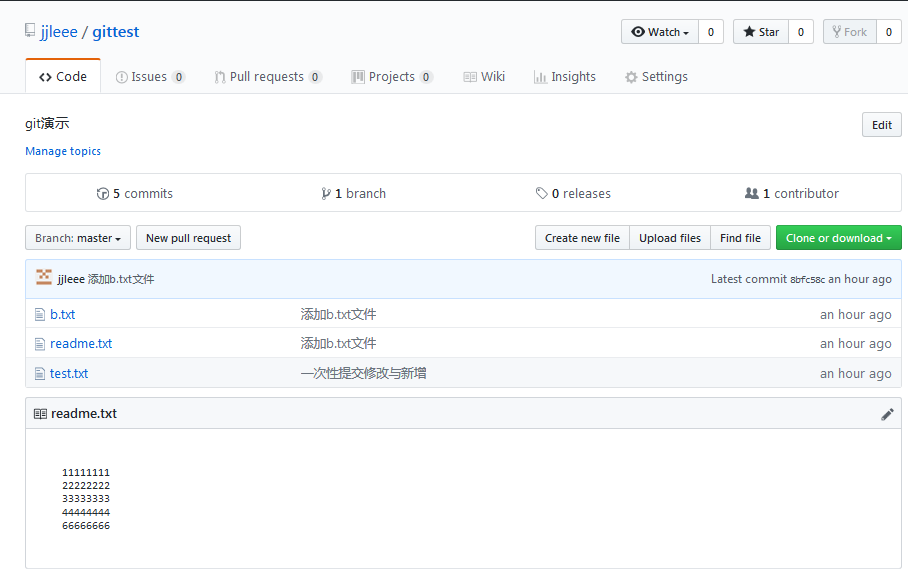
Task: Click the stargazers count next to Star
Action: tap(801, 32)
